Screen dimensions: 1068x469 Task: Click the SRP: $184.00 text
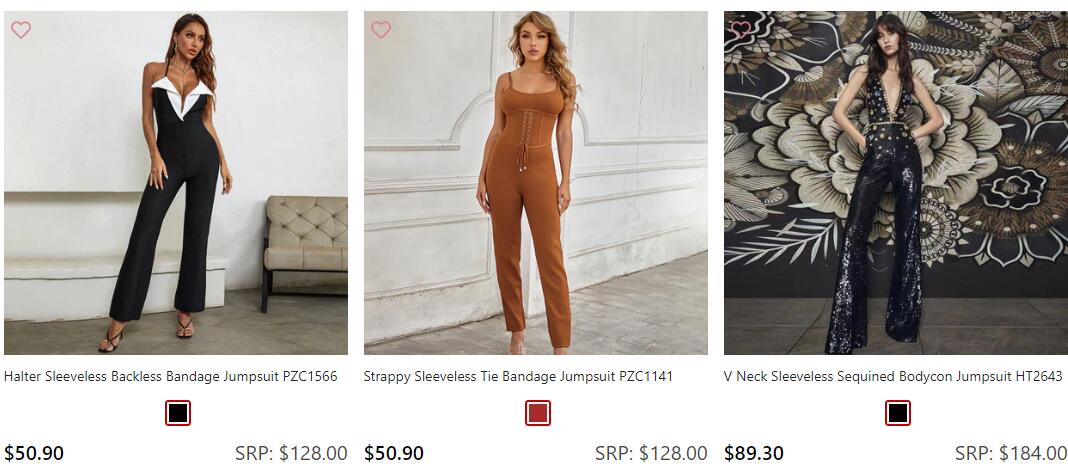point(1011,453)
